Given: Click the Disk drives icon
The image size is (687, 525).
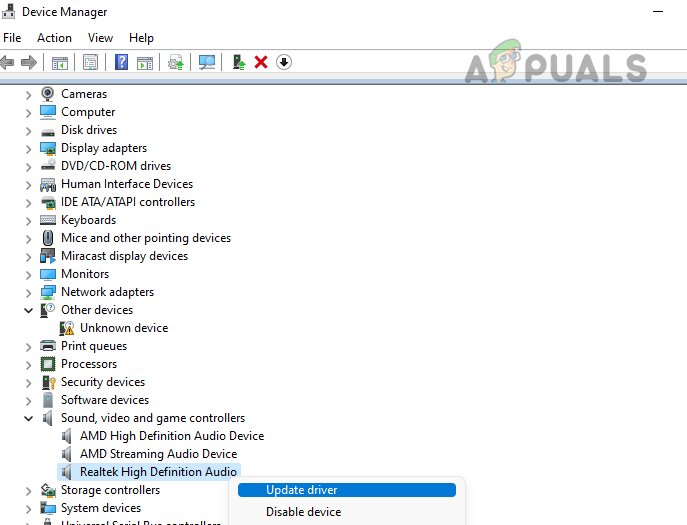Looking at the screenshot, I should (48, 131).
